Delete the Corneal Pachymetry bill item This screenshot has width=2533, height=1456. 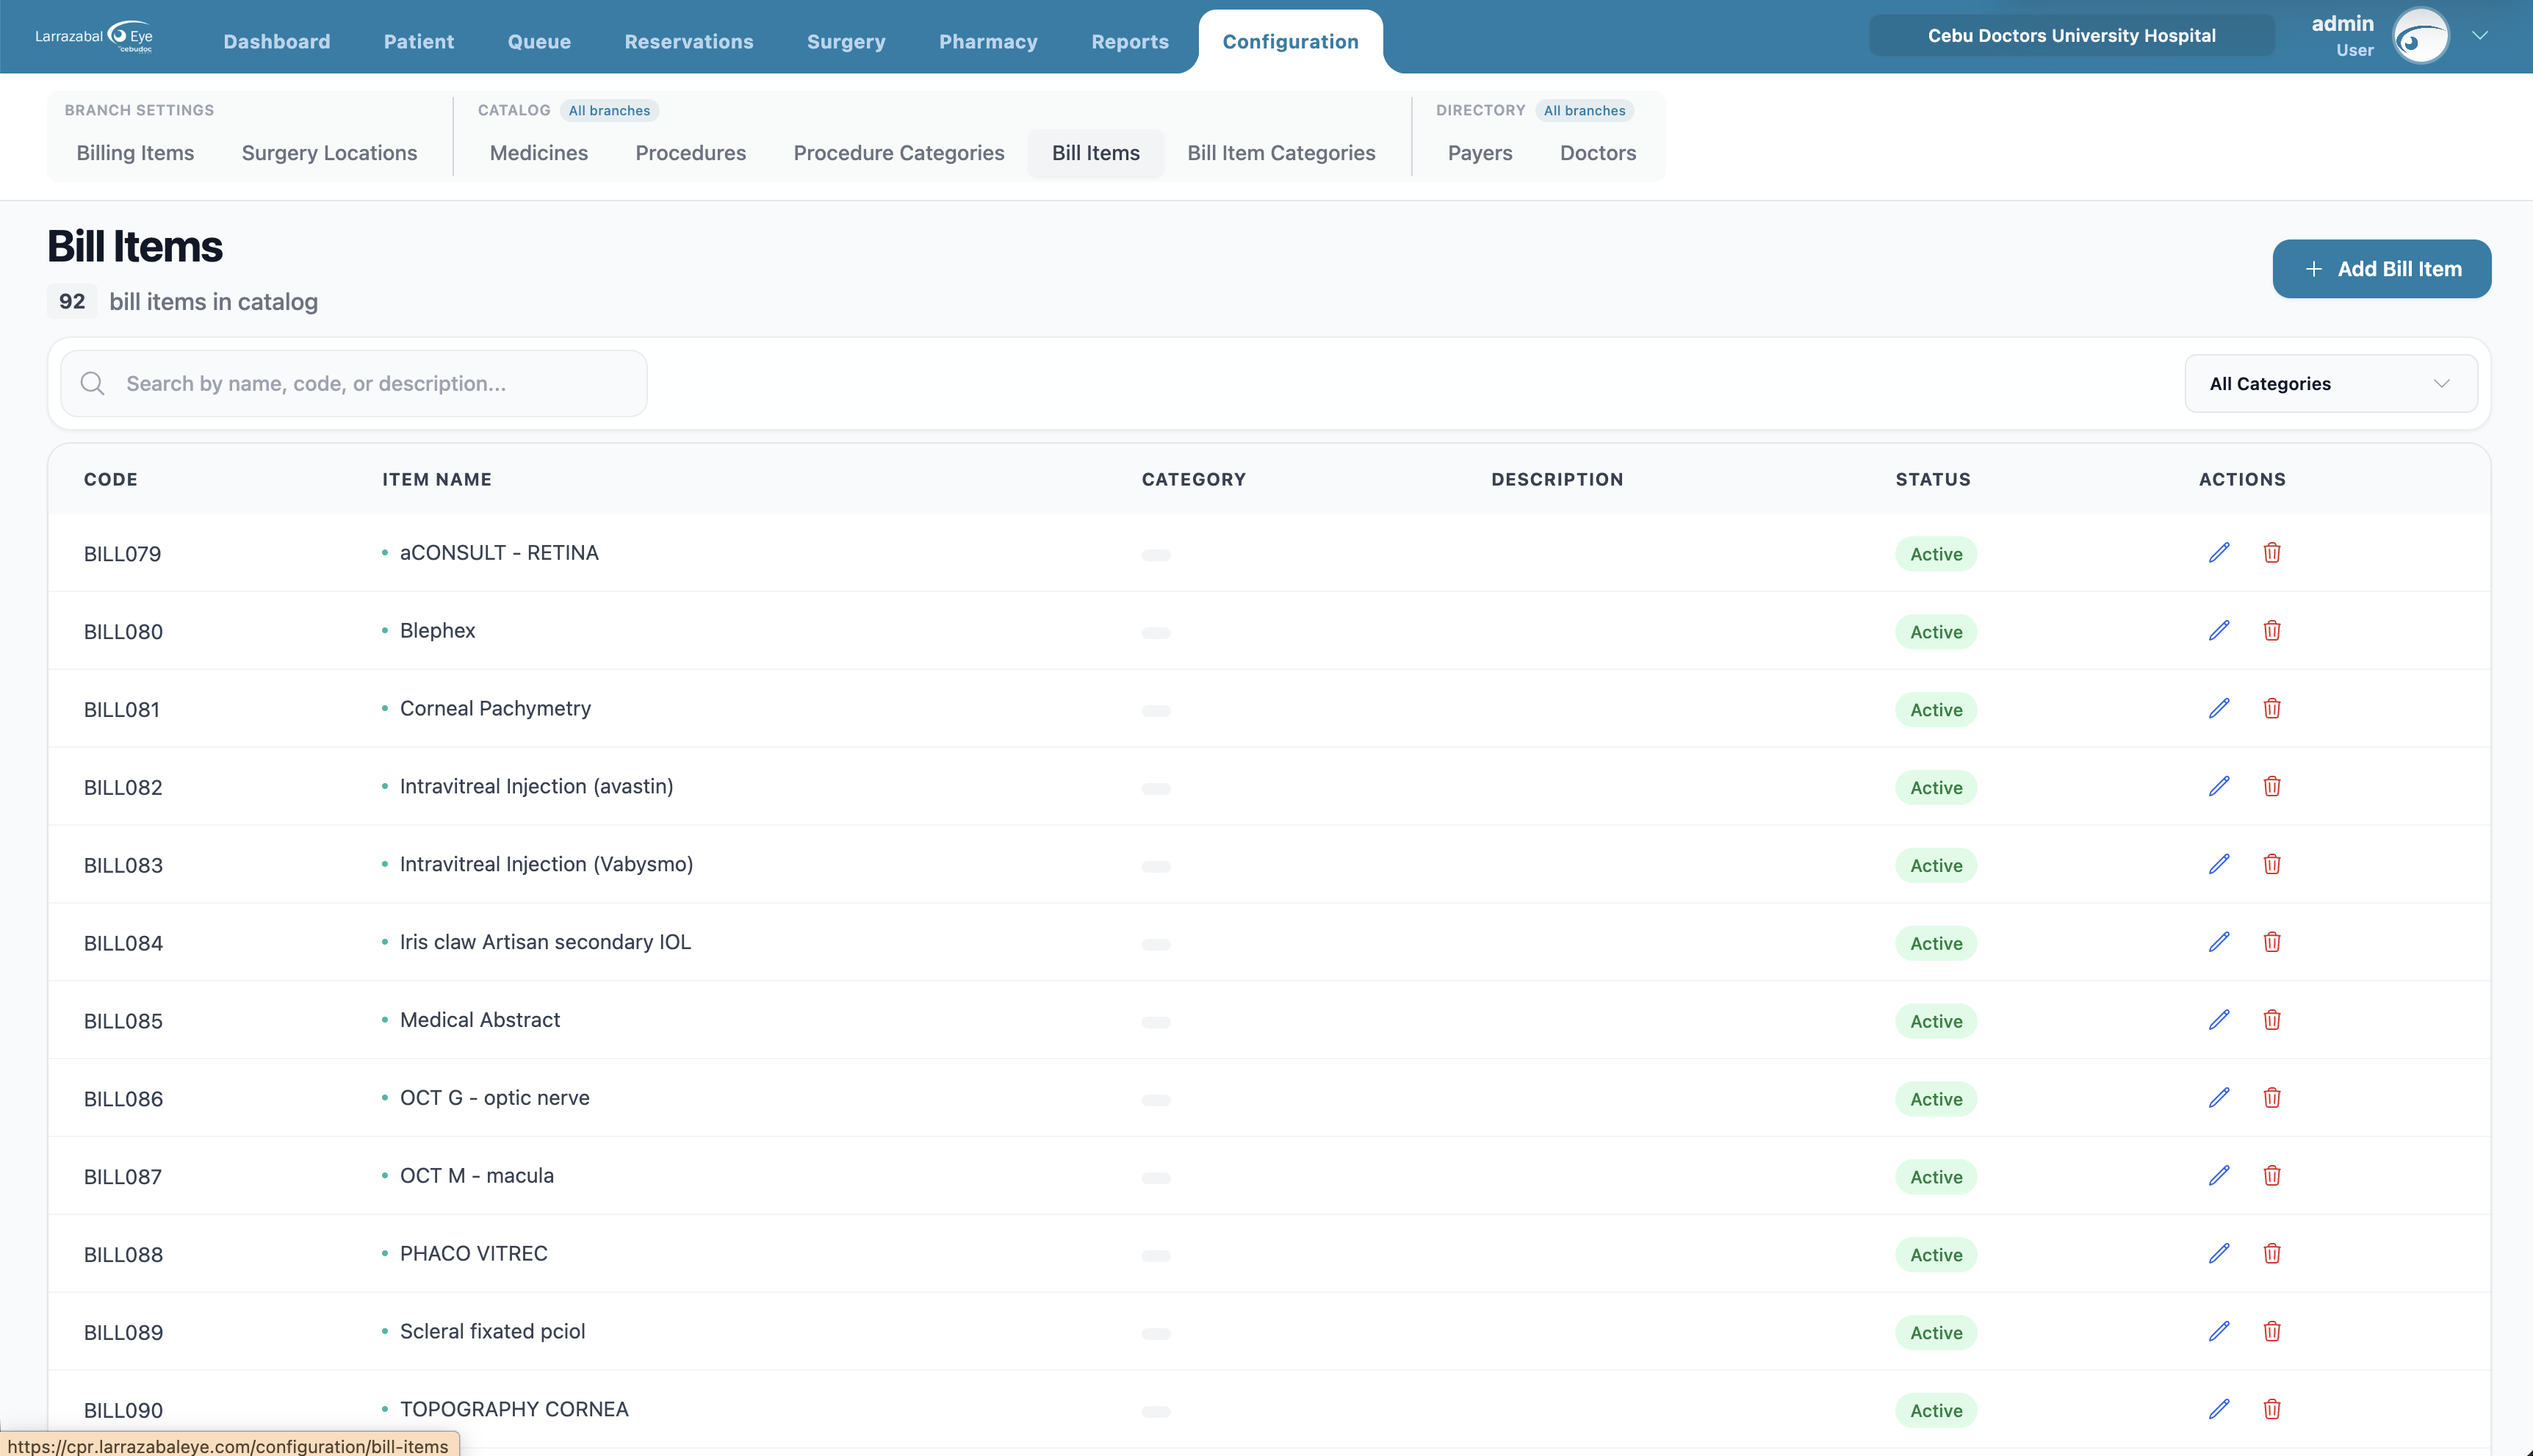(x=2272, y=709)
